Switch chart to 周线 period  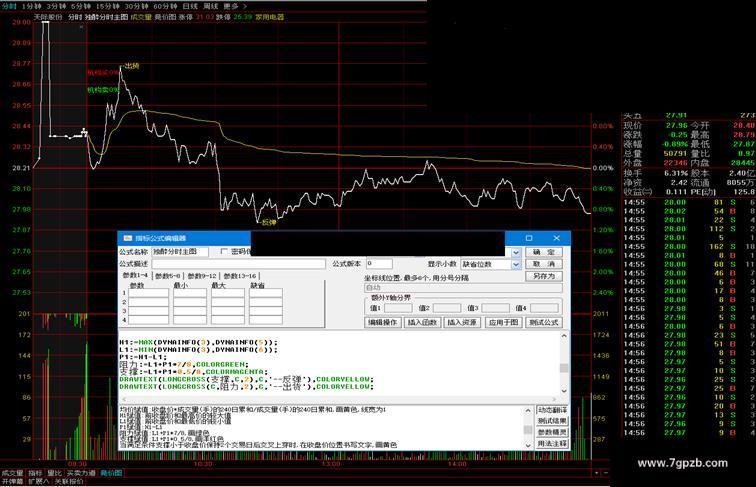[x=210, y=6]
